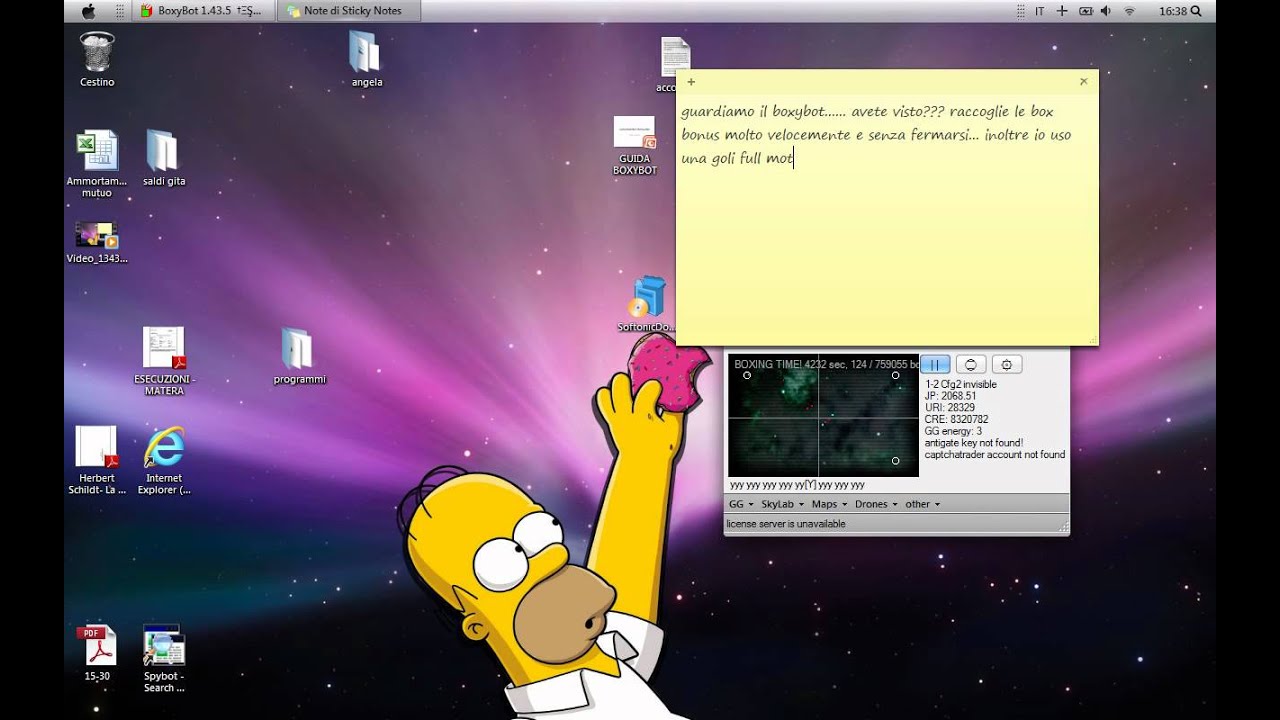Click the 'CRE: 8320782' value
1280x720 pixels.
coord(956,420)
